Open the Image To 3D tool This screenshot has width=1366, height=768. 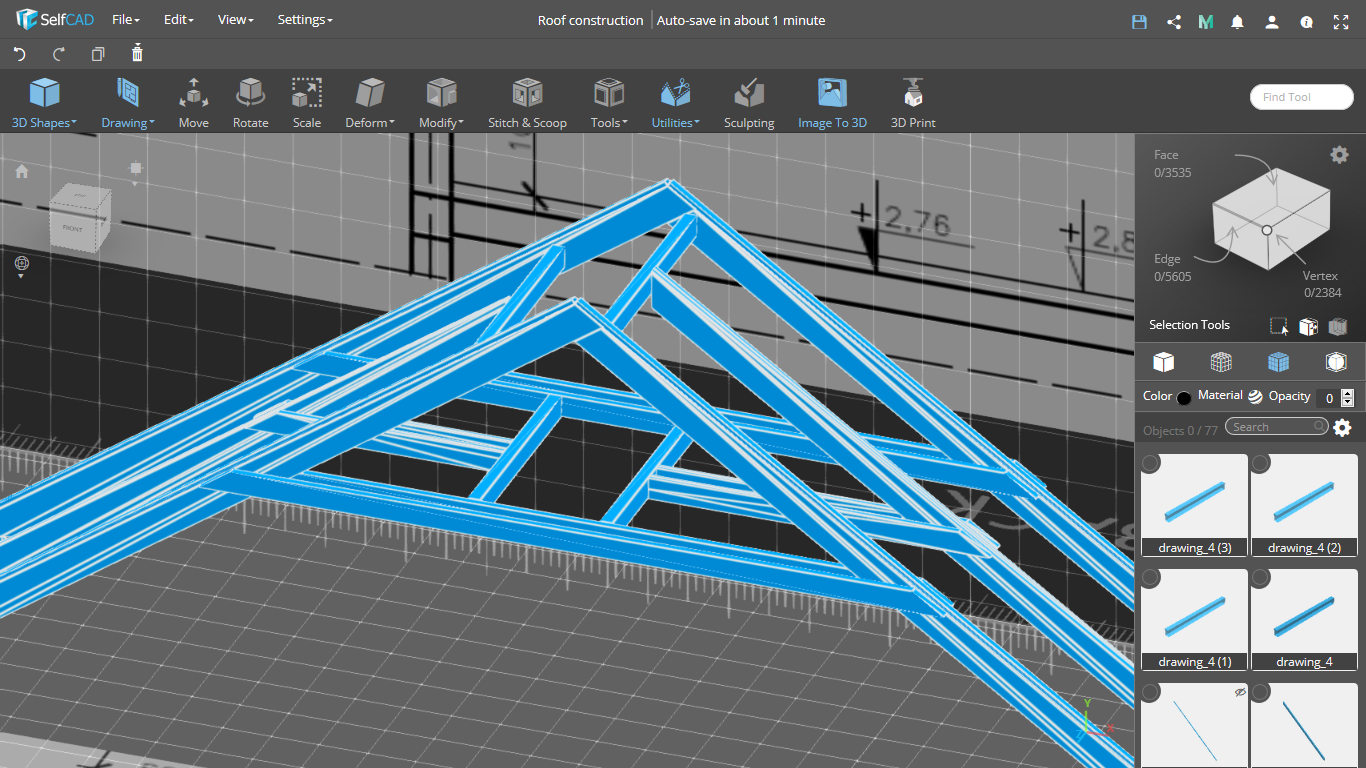point(832,104)
